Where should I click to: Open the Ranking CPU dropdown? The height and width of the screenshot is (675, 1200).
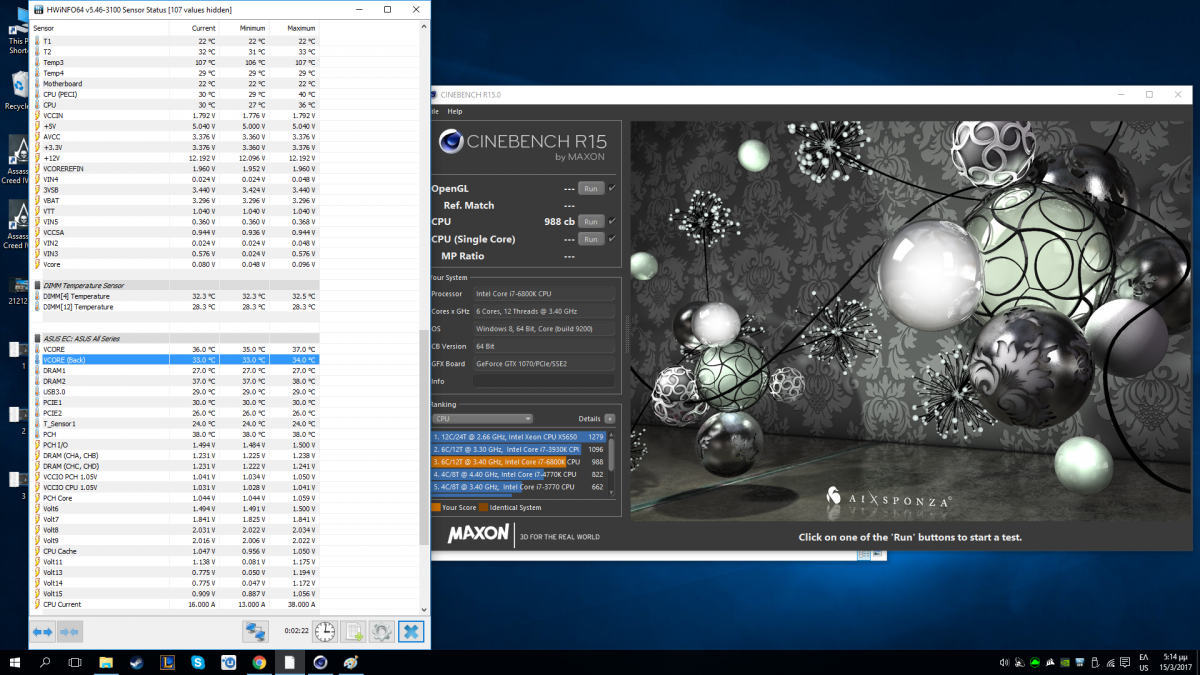pos(482,419)
